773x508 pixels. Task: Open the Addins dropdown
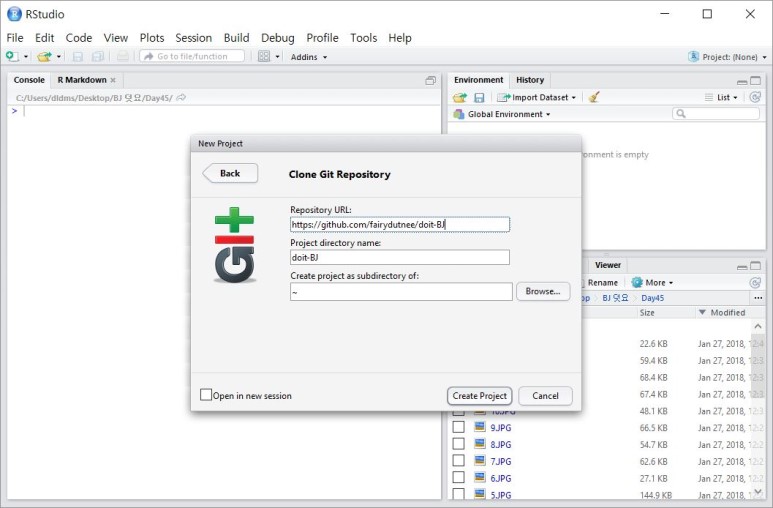click(309, 57)
